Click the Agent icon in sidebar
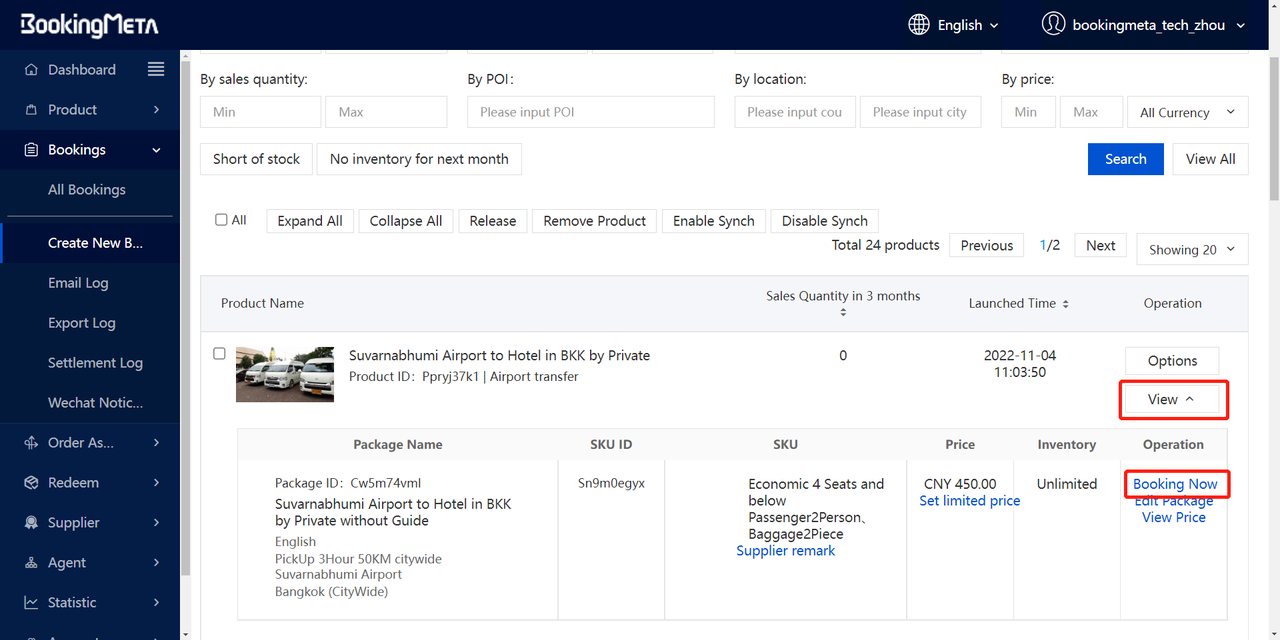Viewport: 1280px width, 640px height. [31, 563]
